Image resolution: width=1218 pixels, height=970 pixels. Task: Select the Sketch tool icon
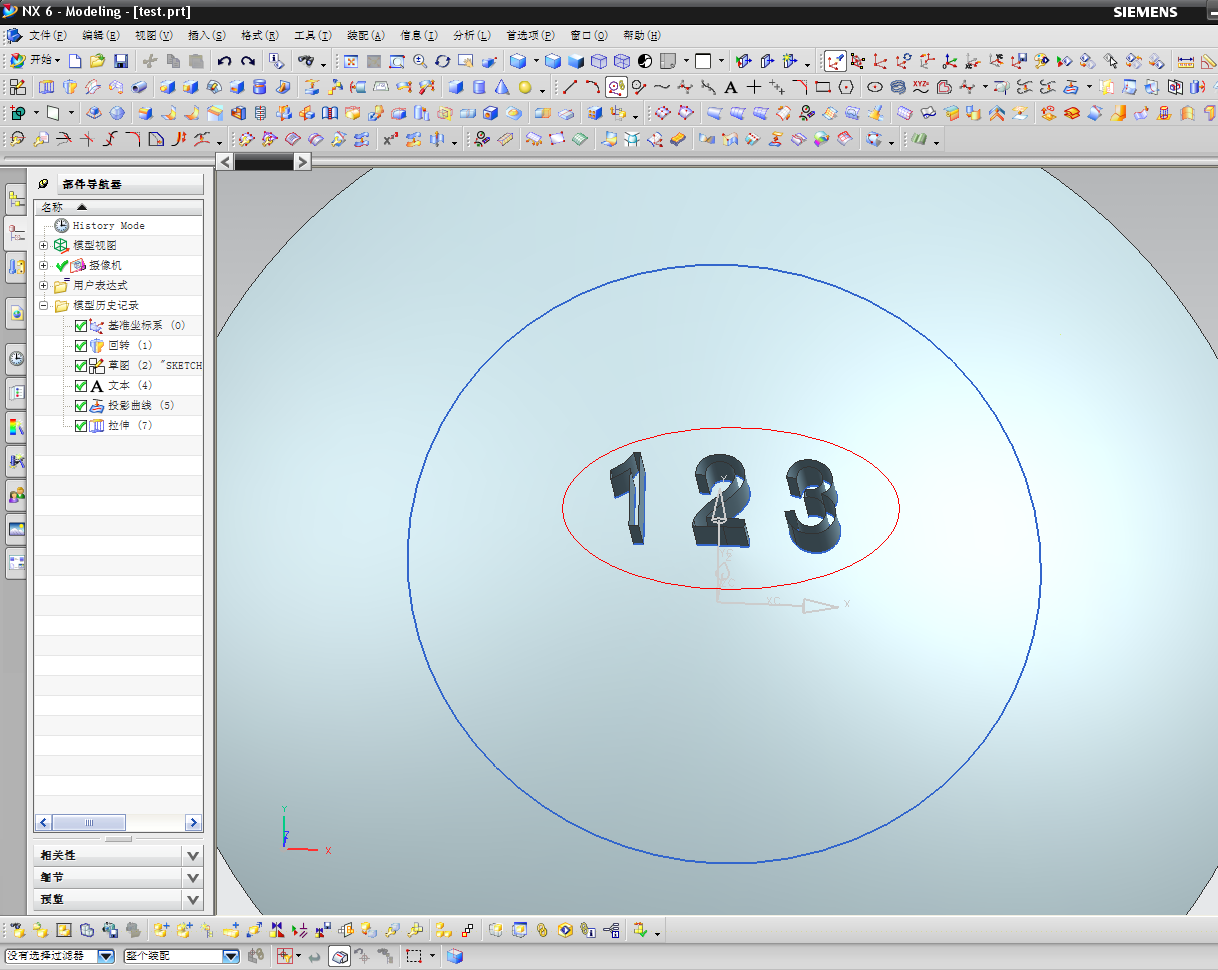(x=17, y=87)
